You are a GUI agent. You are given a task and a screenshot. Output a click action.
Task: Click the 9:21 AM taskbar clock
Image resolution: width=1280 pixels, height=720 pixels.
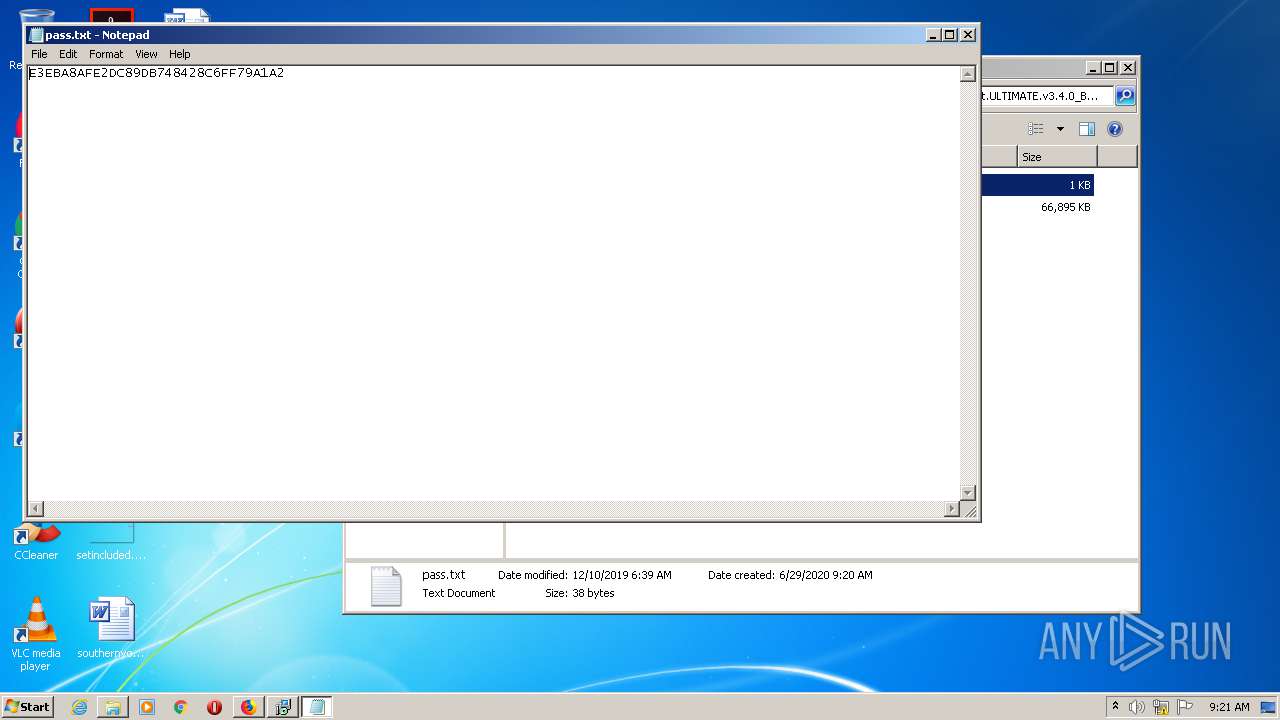tap(1229, 707)
